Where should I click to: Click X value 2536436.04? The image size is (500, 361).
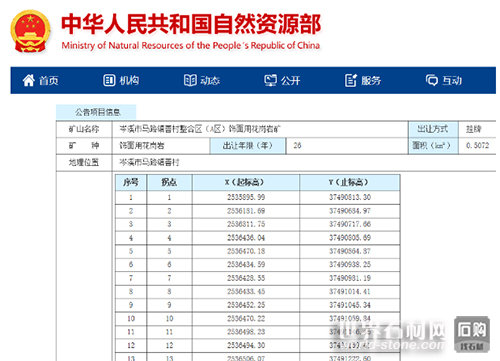[246, 238]
